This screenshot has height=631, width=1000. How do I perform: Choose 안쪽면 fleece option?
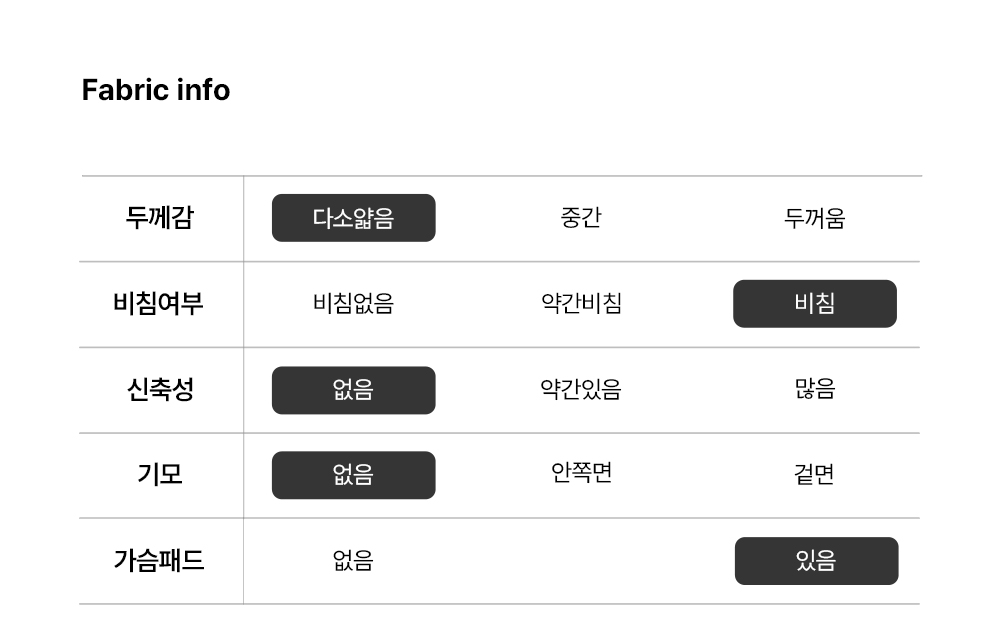(x=581, y=473)
